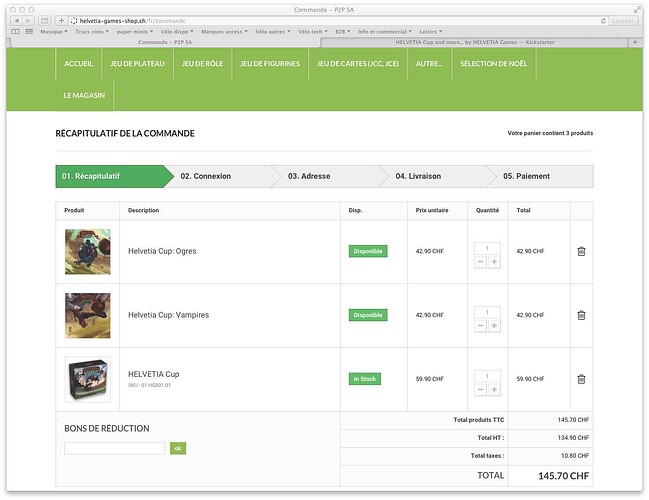Increase quantity of Helvetia Cup: Ogres
649x500 pixels.
tap(494, 262)
